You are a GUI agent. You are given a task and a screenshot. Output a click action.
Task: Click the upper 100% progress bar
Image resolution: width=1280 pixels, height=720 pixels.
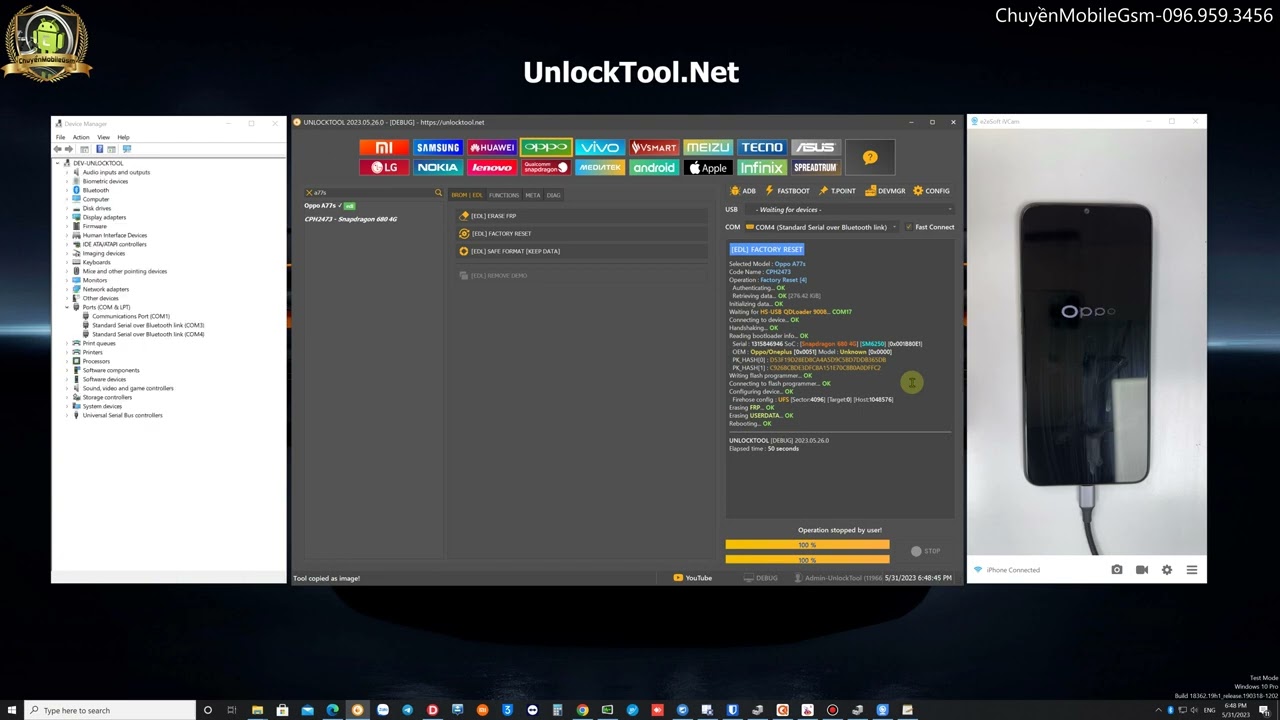pos(807,545)
